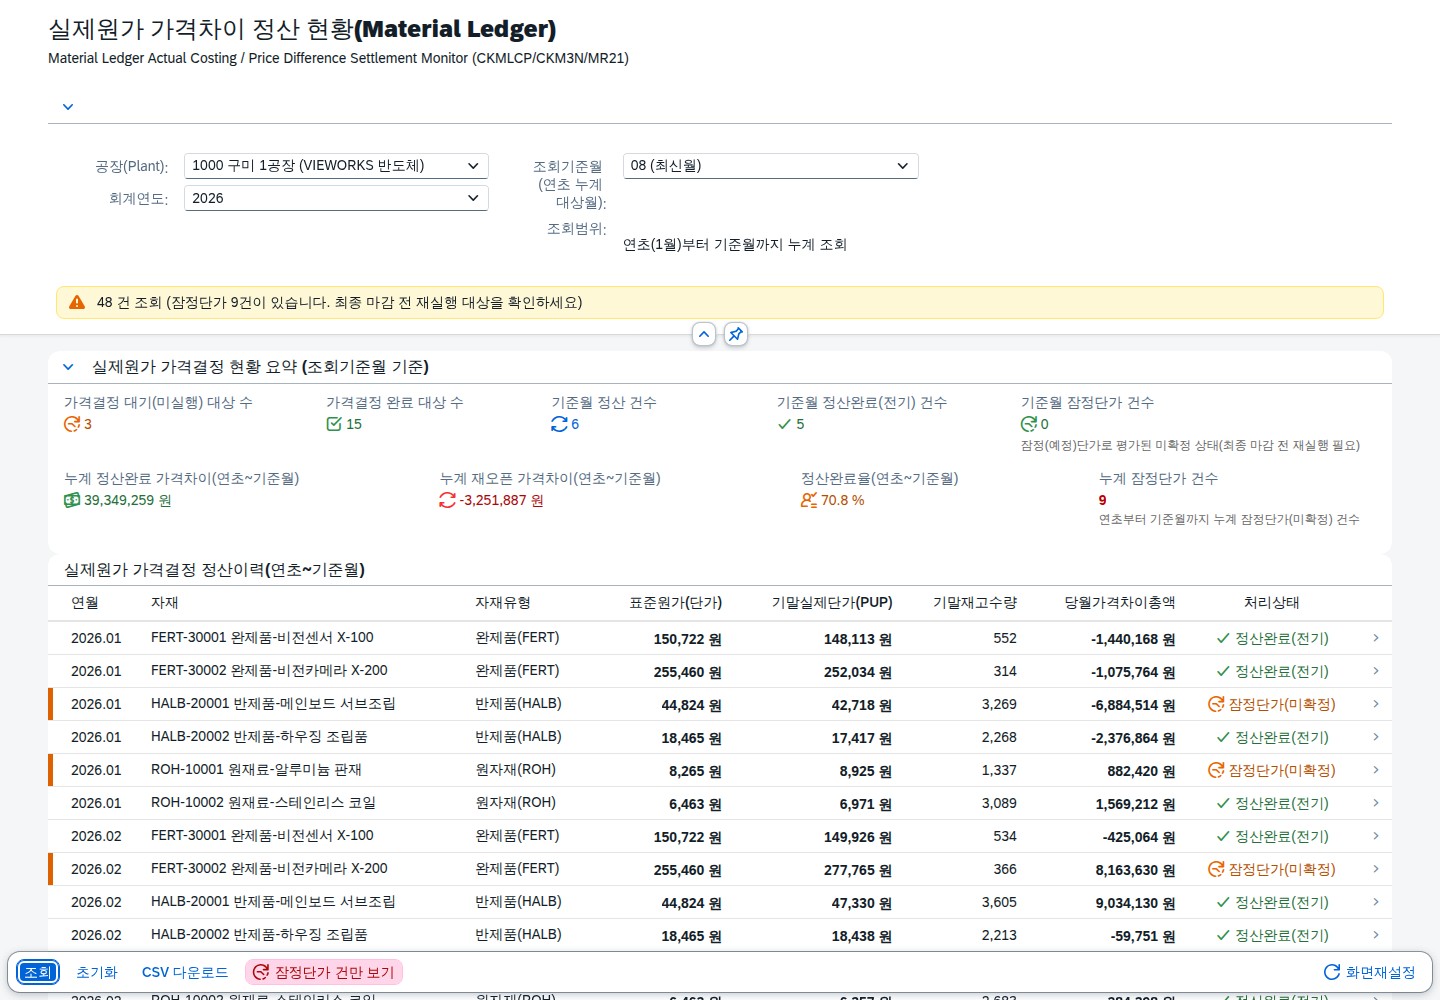Open details arrow for 2026.01 HALB-20001 row
The width and height of the screenshot is (1440, 1000).
[1376, 704]
